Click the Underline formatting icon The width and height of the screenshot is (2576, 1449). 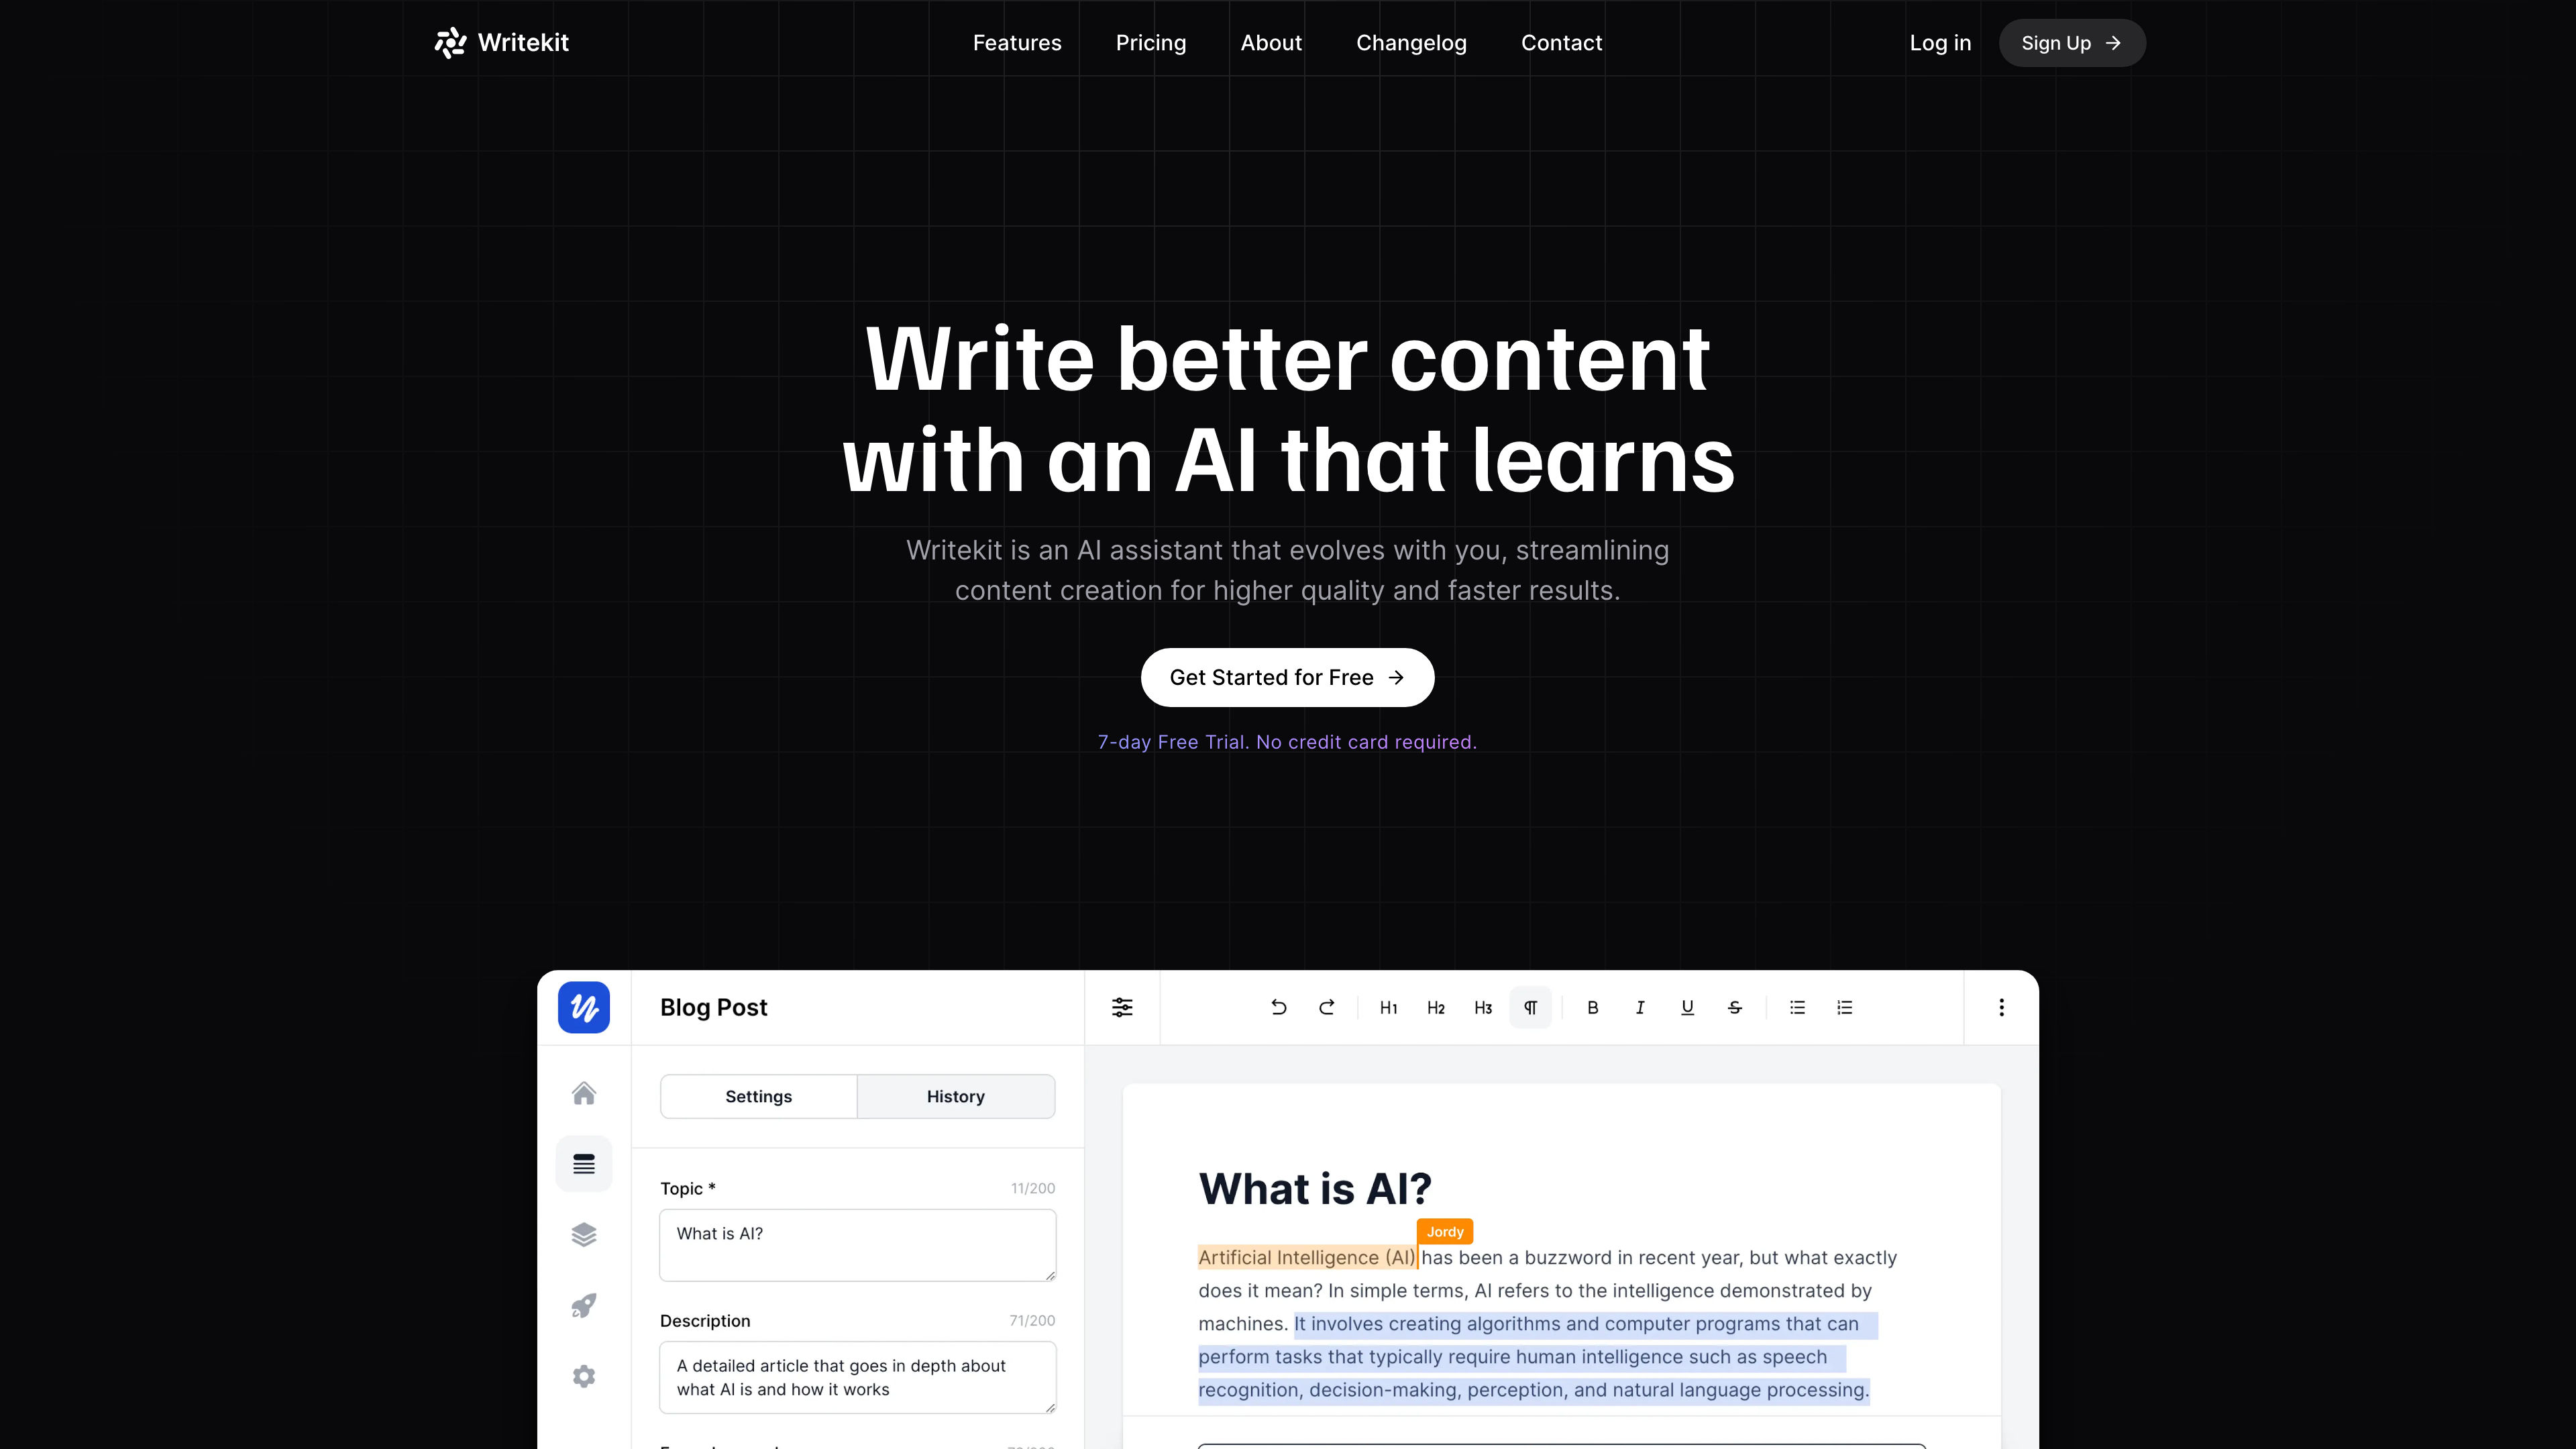(x=1686, y=1007)
